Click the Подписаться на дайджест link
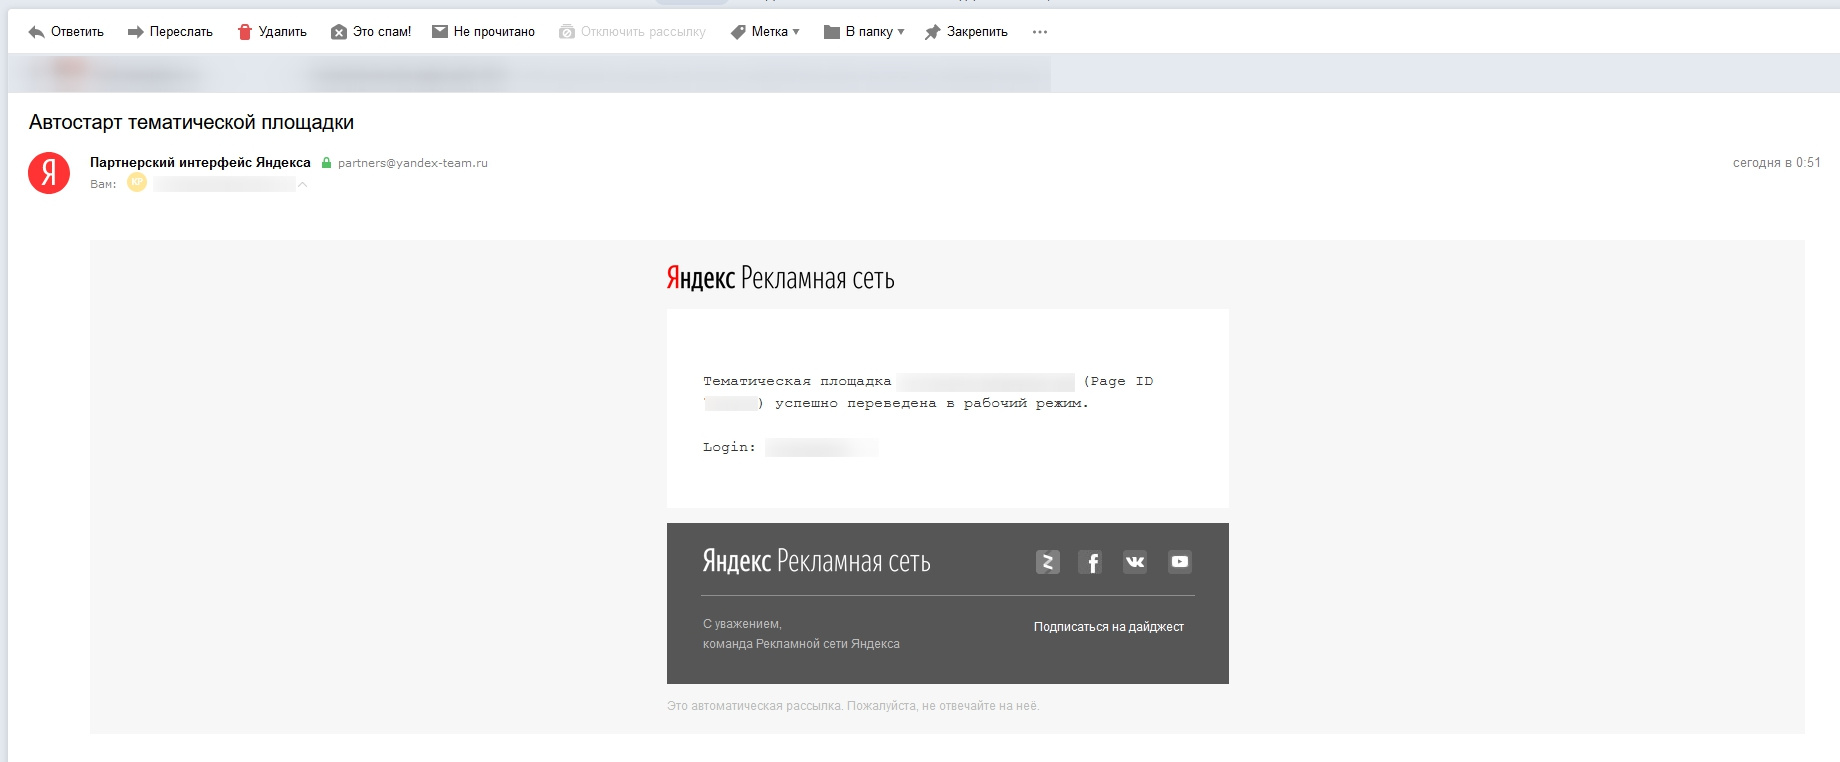Viewport: 1840px width, 762px height. pyautogui.click(x=1109, y=627)
